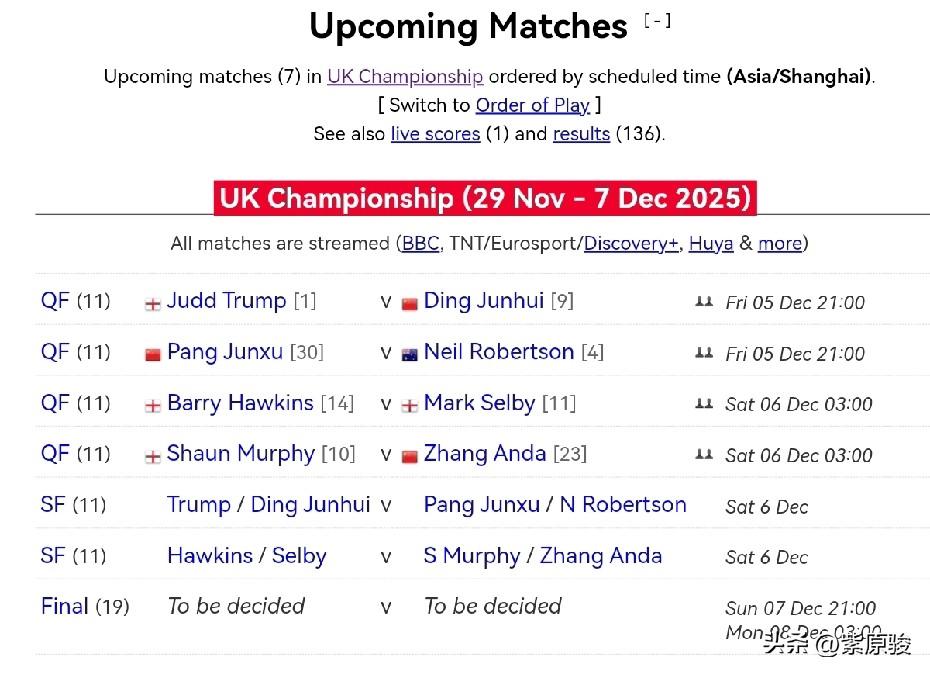Click the head-to-head icon for Trump v Ding
The height and width of the screenshot is (674, 930).
click(704, 301)
